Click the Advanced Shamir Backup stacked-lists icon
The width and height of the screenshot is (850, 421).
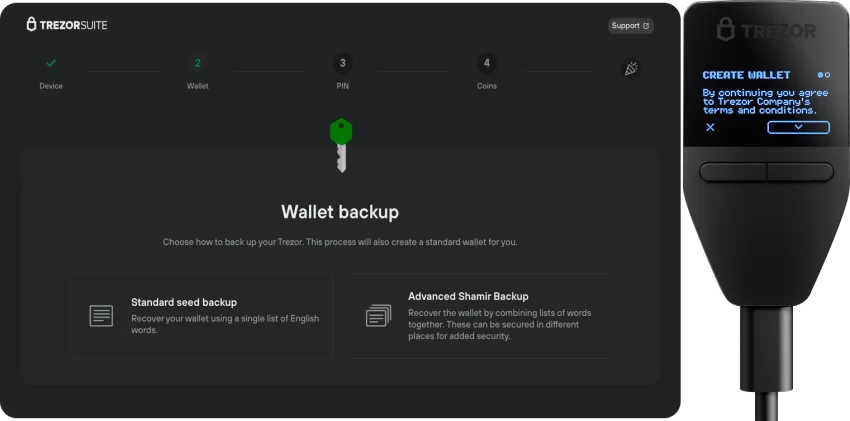(x=378, y=316)
